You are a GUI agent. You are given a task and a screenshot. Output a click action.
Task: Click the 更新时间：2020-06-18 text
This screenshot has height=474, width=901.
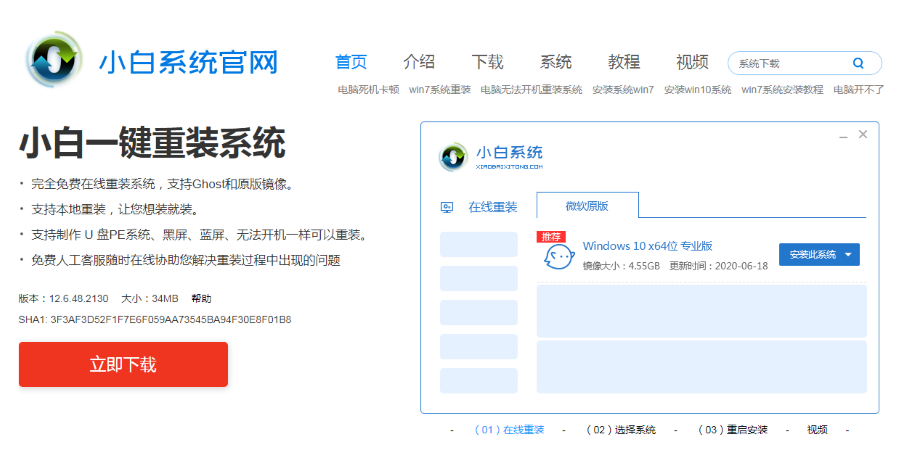(x=719, y=266)
